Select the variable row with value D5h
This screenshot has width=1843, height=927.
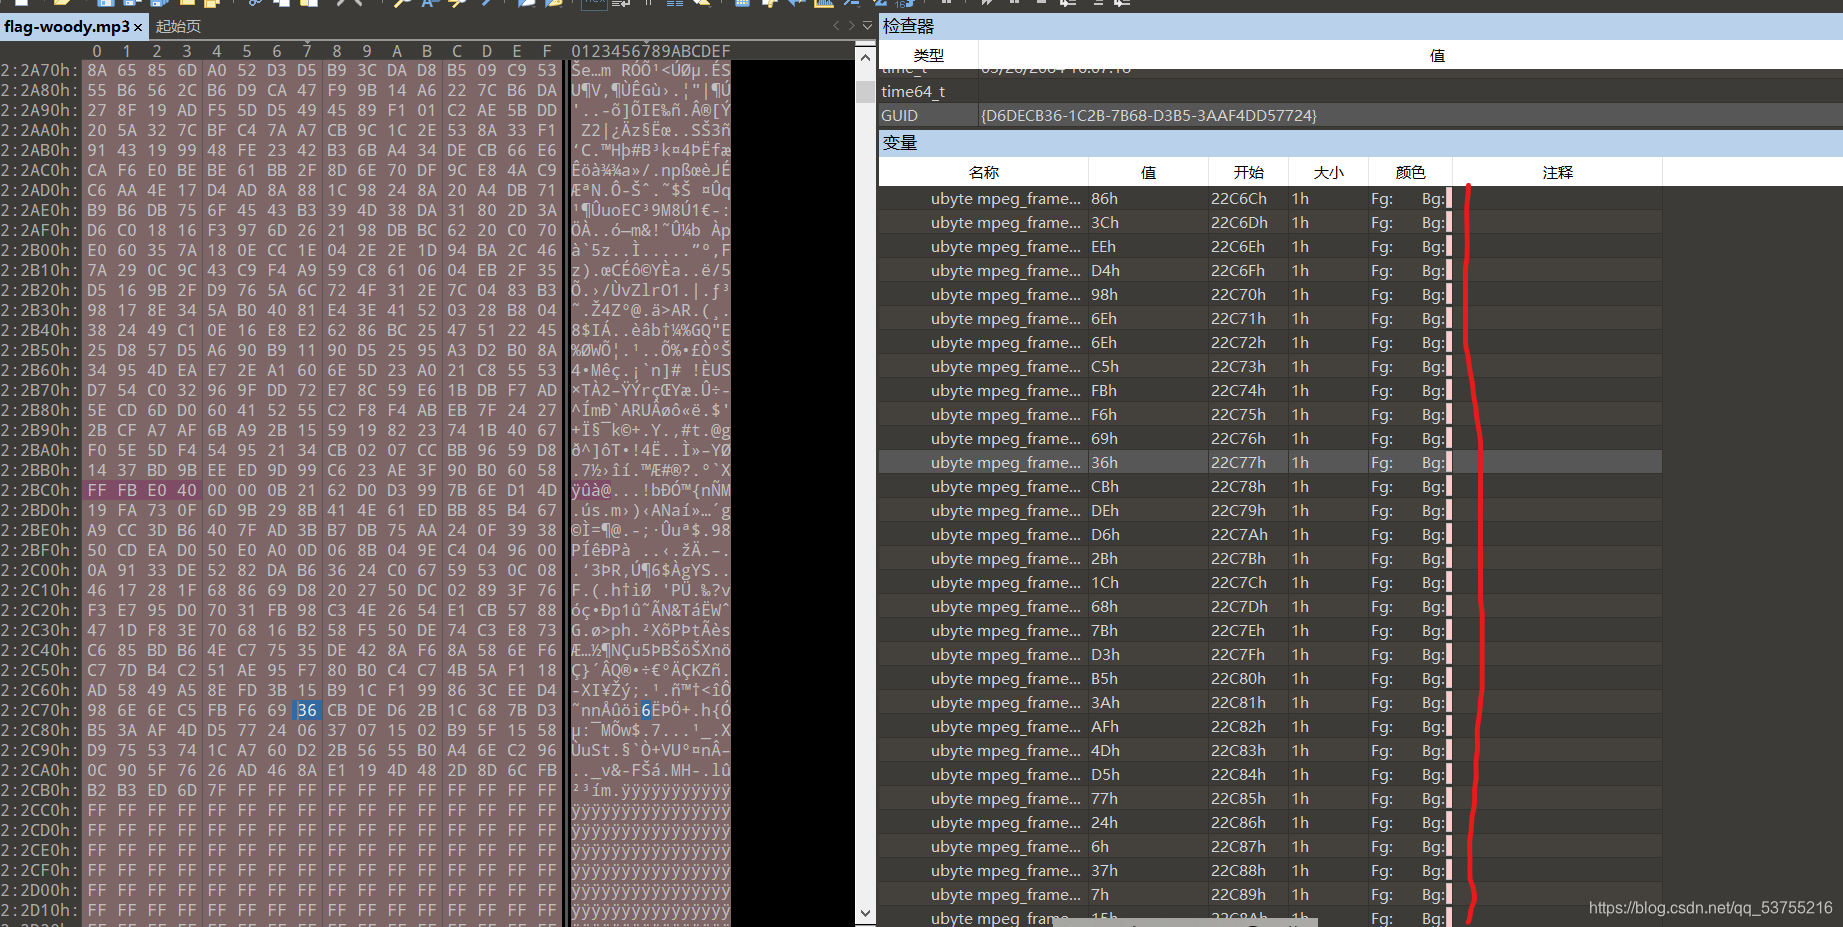tap(1270, 775)
